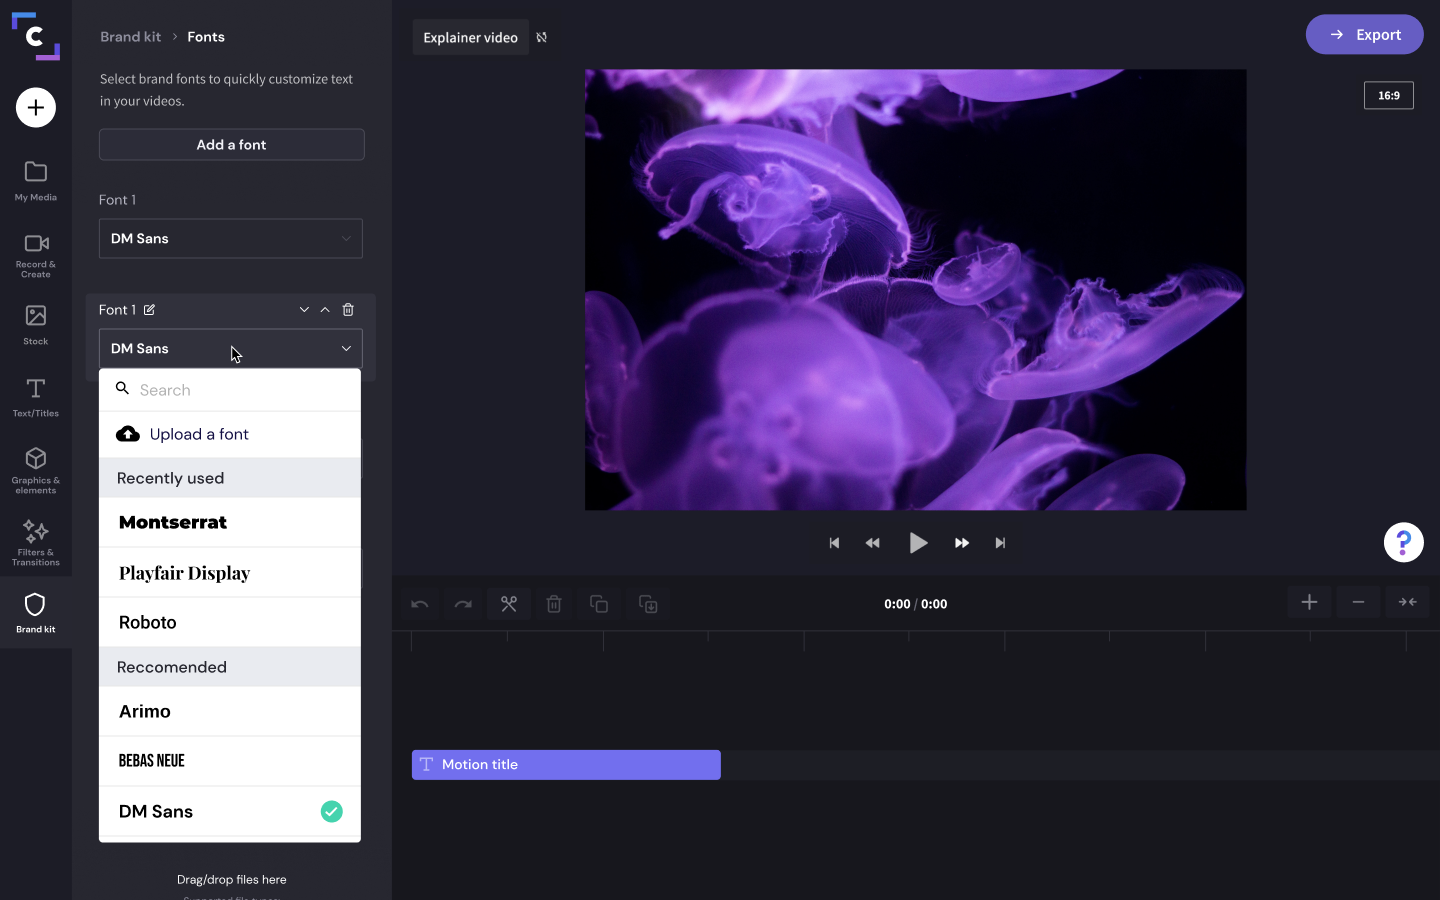
Task: Click the Add a font button
Action: point(231,145)
